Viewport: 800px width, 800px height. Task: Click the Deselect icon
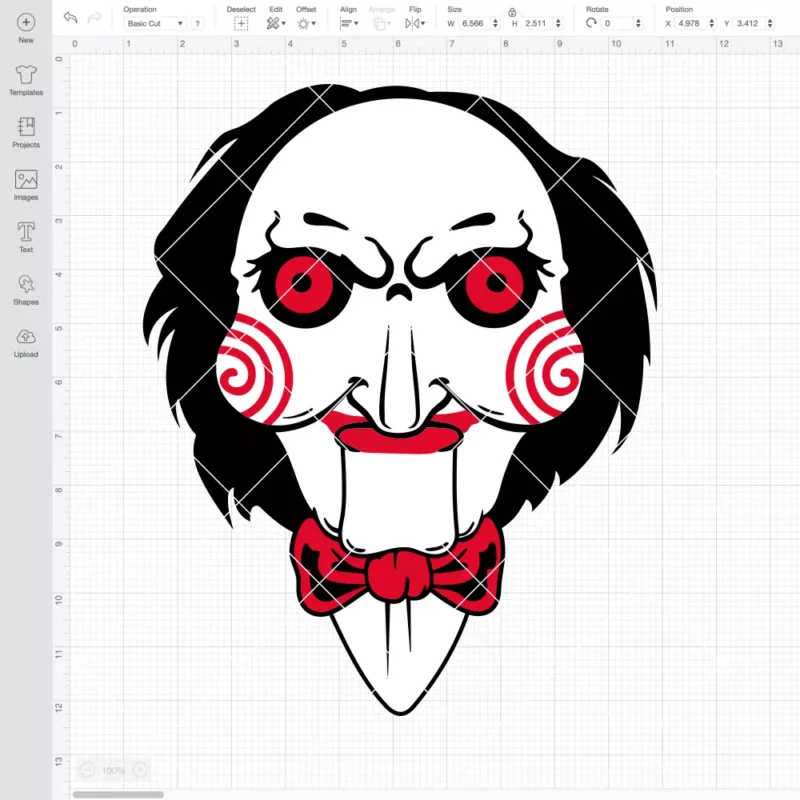pos(241,23)
